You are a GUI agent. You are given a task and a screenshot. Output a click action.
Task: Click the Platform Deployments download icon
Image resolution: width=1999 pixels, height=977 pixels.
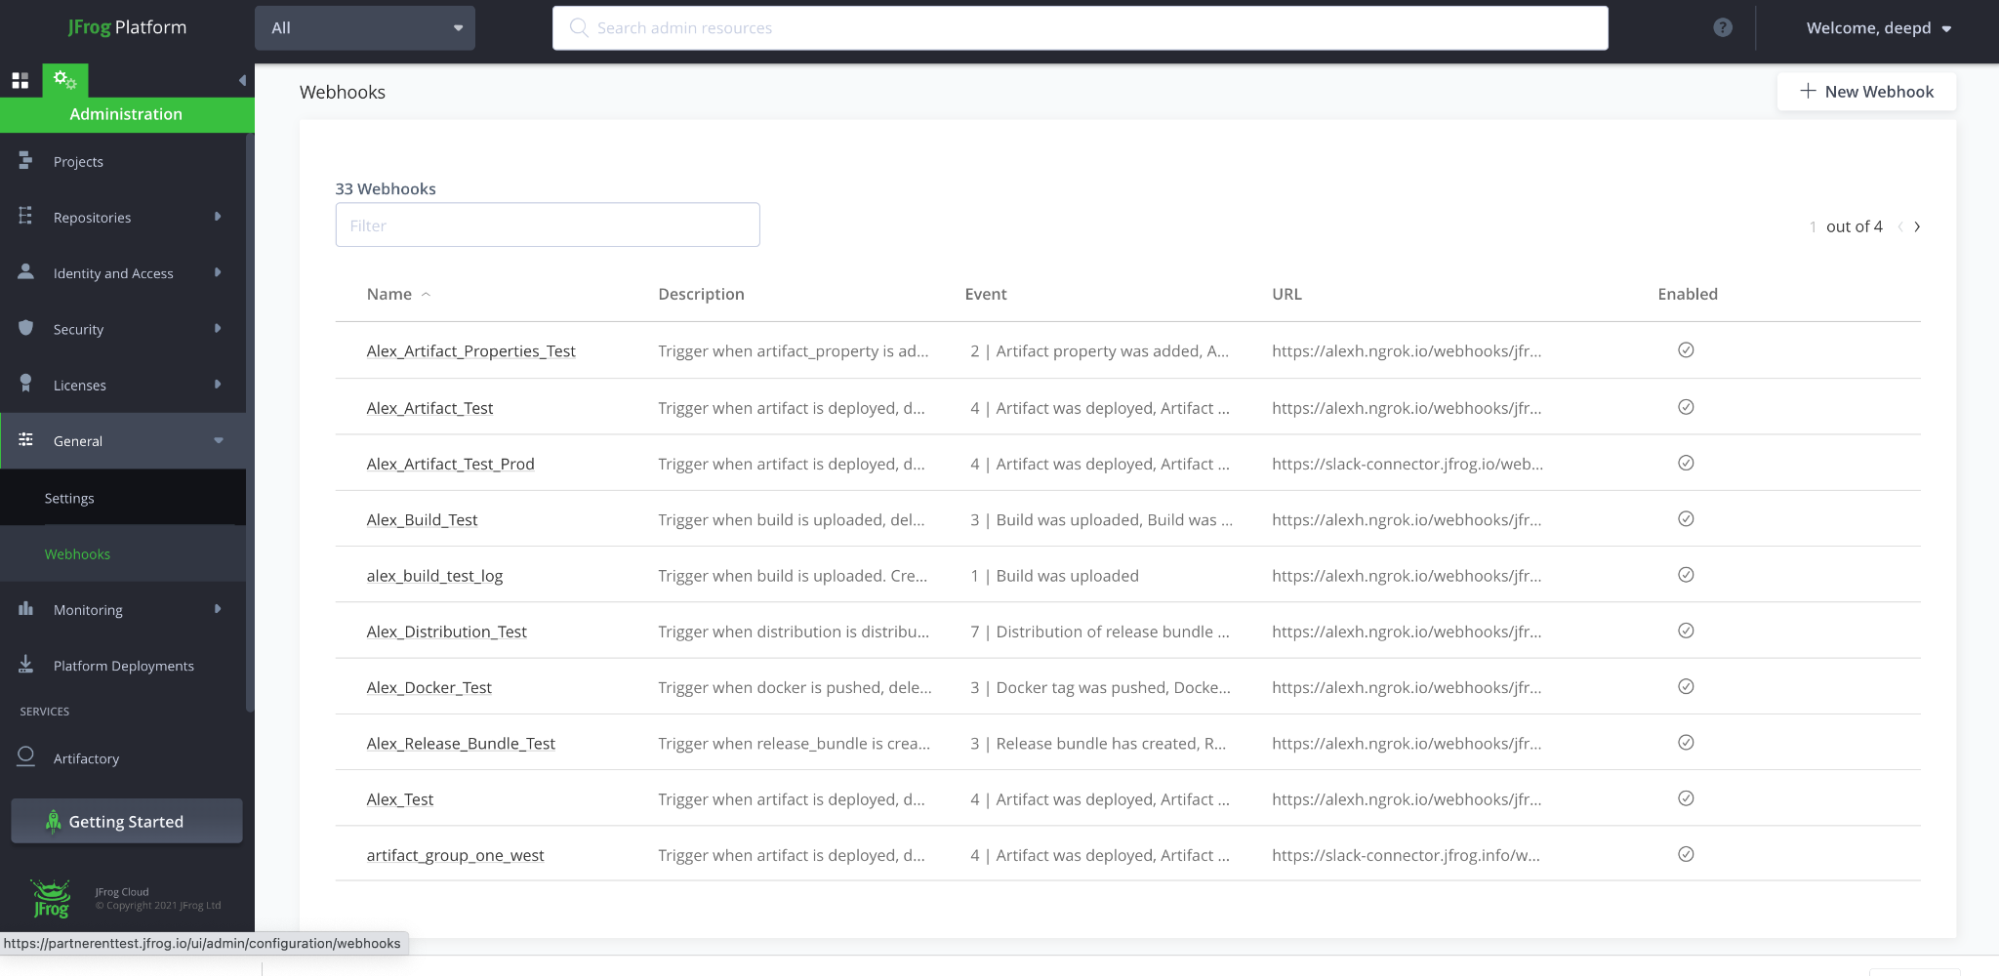pos(26,664)
